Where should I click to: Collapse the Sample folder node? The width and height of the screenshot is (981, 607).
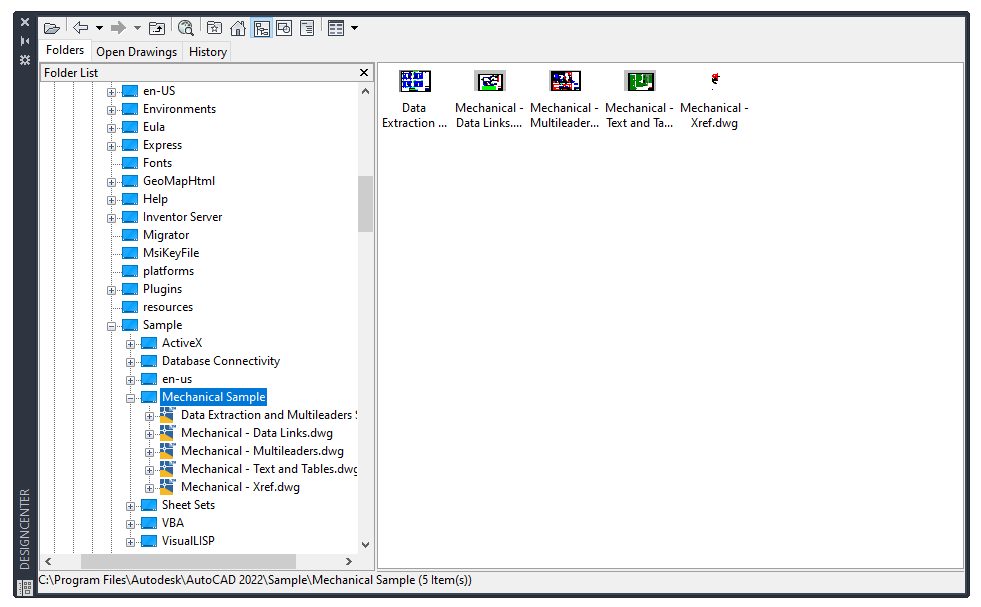[x=111, y=326]
